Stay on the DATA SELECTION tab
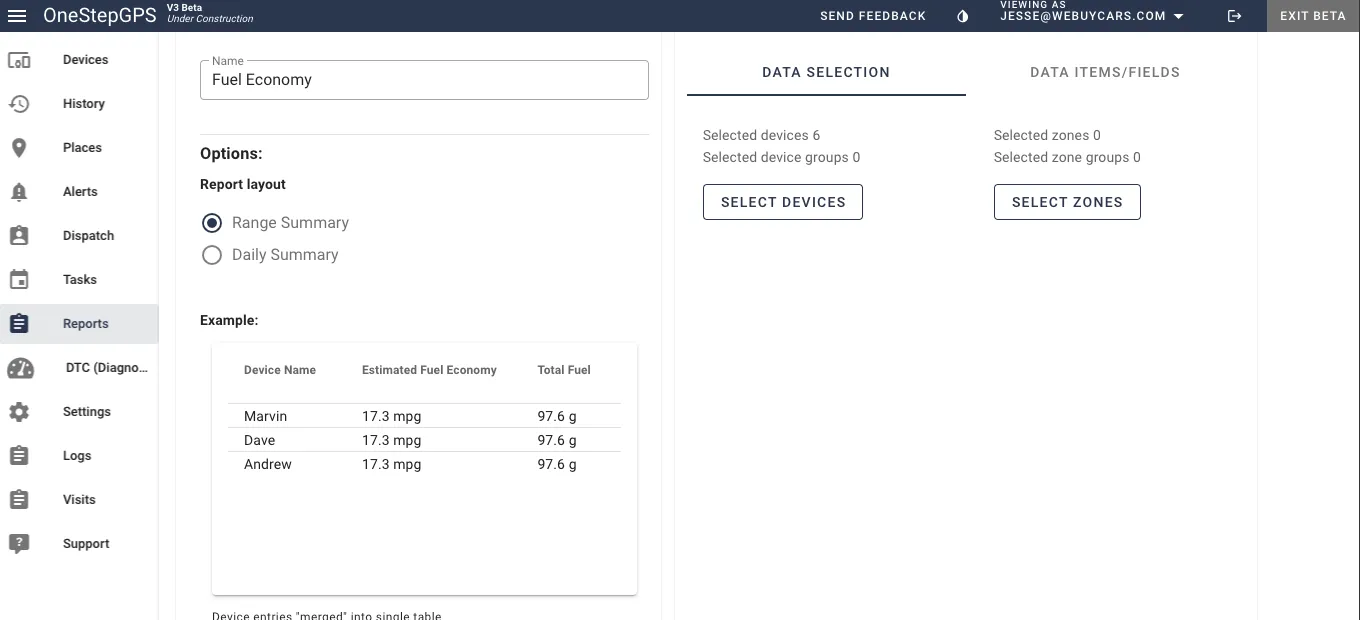Screen dimensions: 1360x620 click(x=826, y=72)
